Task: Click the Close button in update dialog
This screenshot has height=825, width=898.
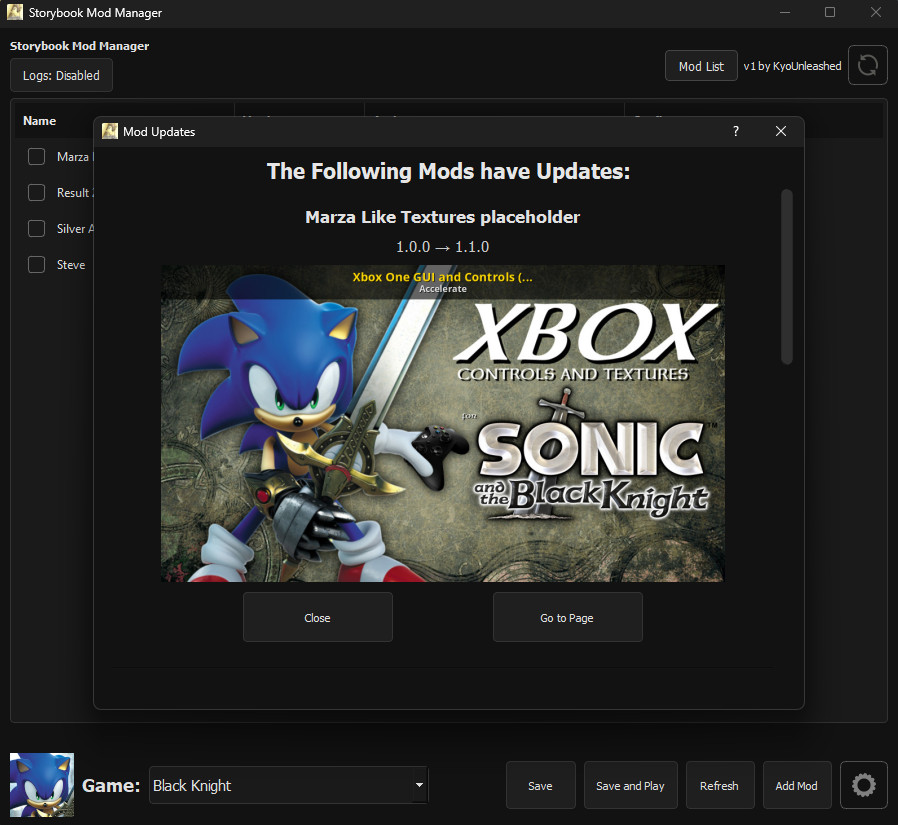Action: [318, 617]
